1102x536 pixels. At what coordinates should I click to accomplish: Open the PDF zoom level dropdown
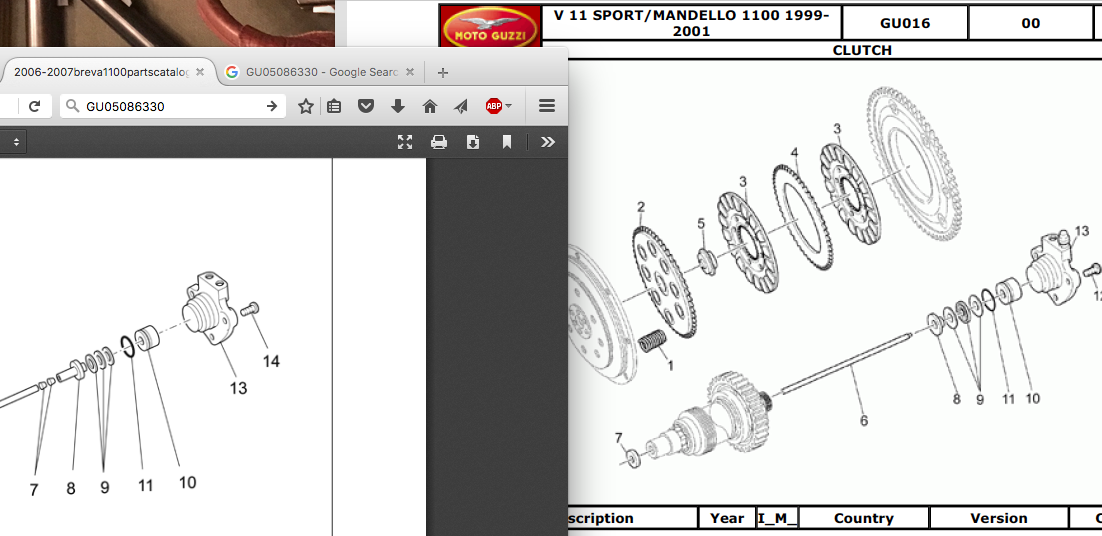point(12,142)
